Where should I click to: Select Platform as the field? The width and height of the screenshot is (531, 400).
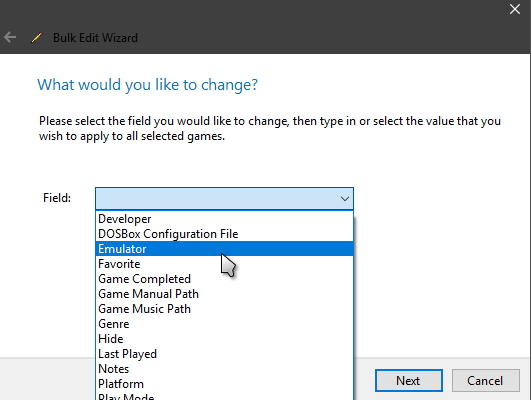[224, 384]
